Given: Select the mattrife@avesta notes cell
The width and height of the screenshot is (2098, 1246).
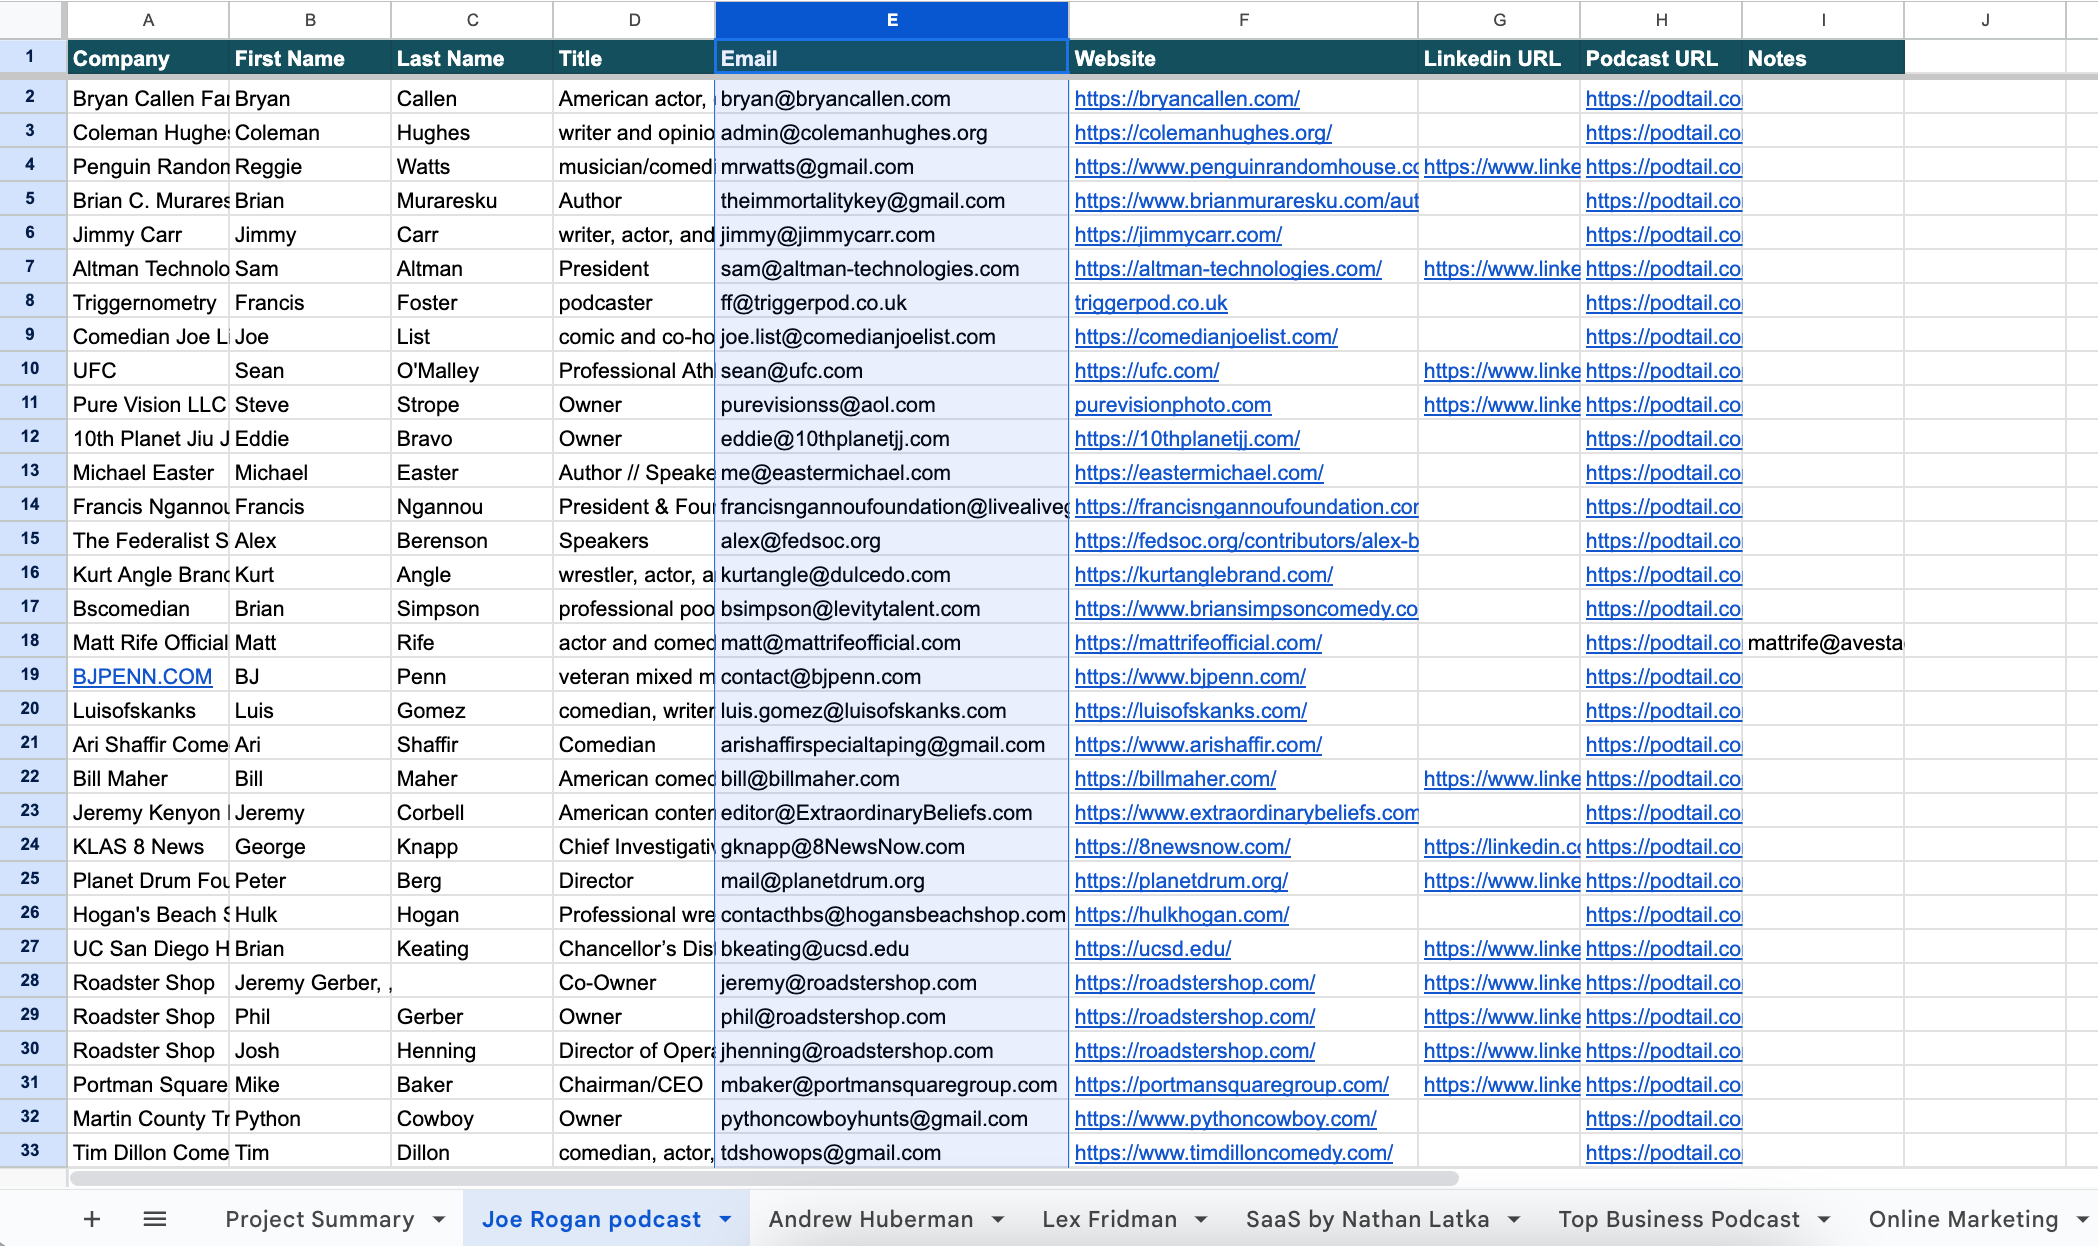Looking at the screenshot, I should coord(1823,643).
